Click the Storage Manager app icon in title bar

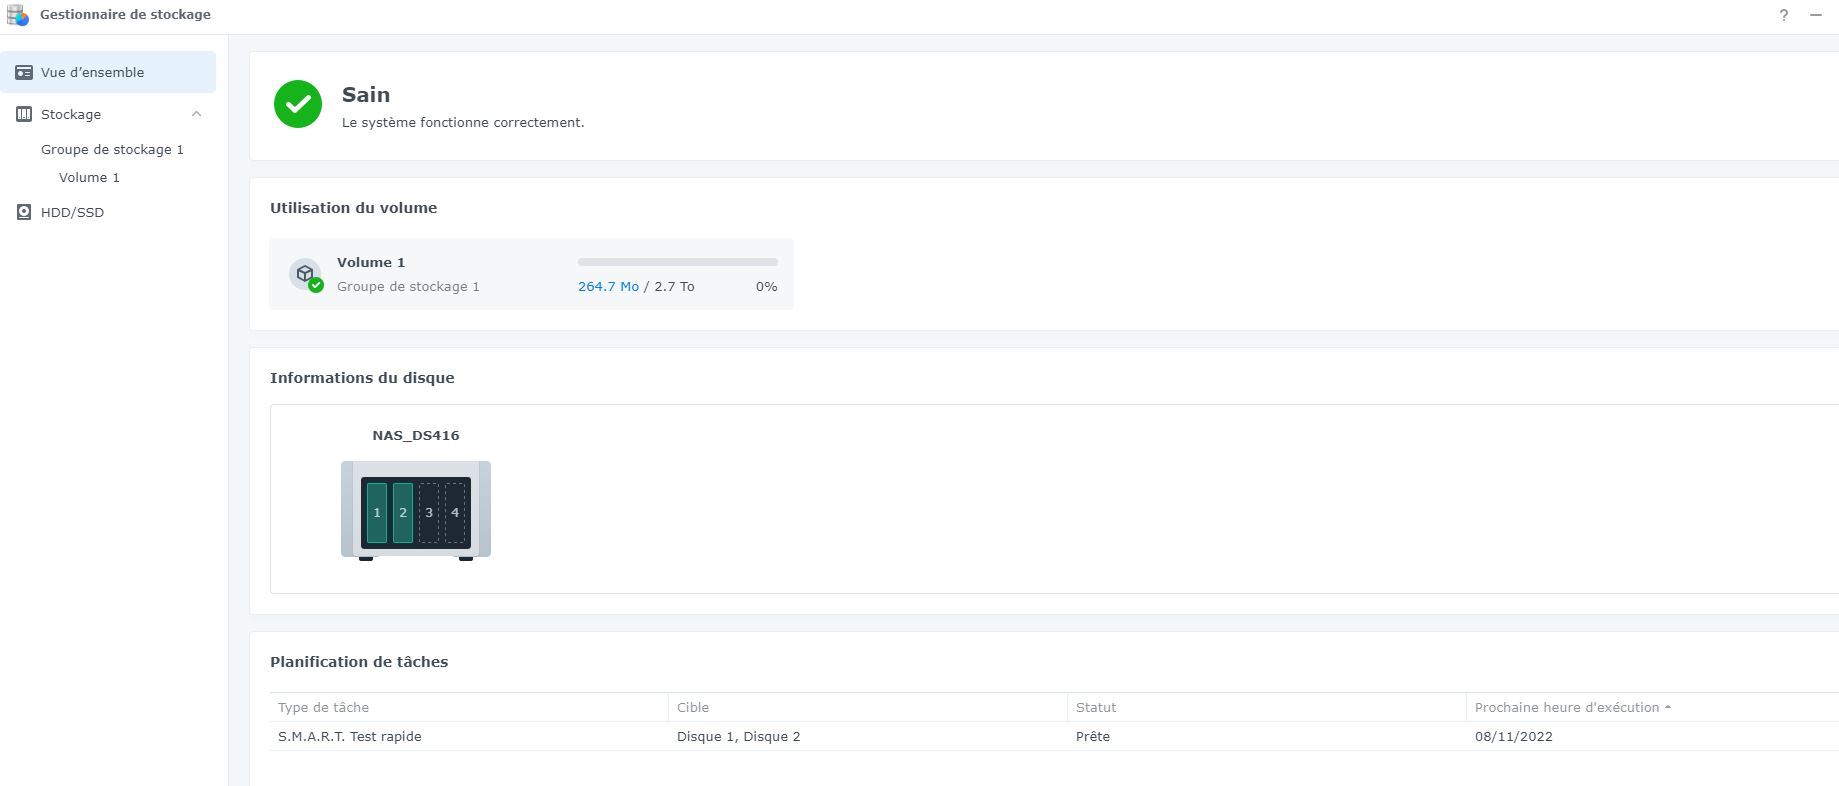(17, 15)
